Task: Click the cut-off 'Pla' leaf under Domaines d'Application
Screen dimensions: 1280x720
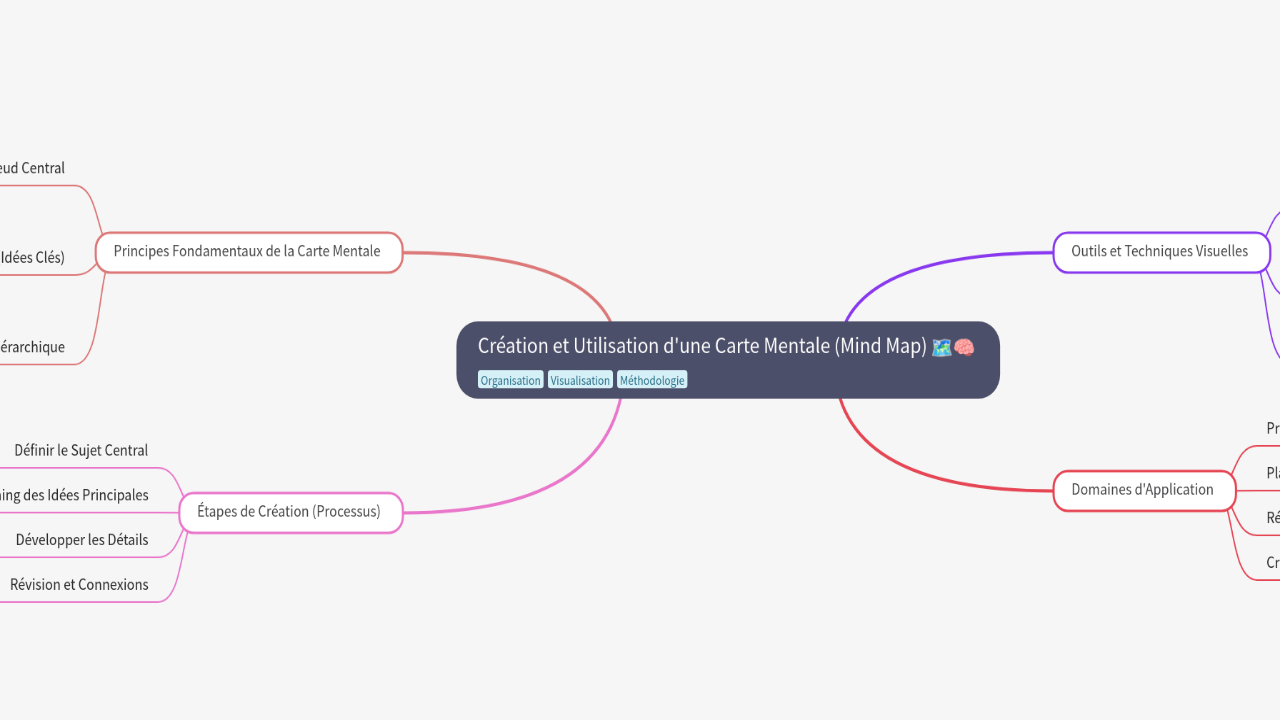Action: point(1272,473)
